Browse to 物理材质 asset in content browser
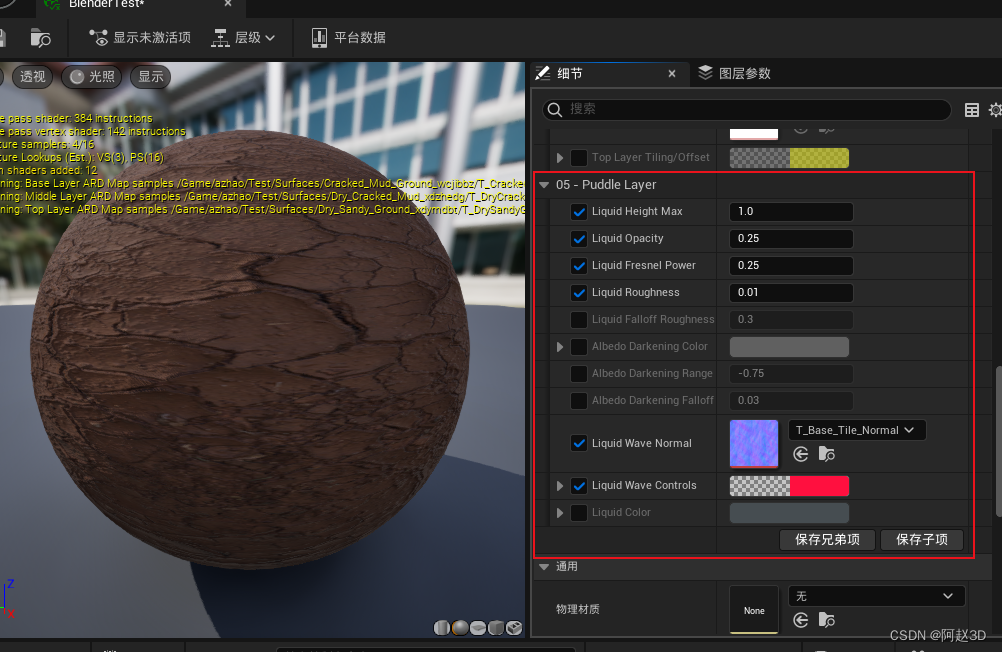Screen dimensions: 1002x652 [x=827, y=620]
